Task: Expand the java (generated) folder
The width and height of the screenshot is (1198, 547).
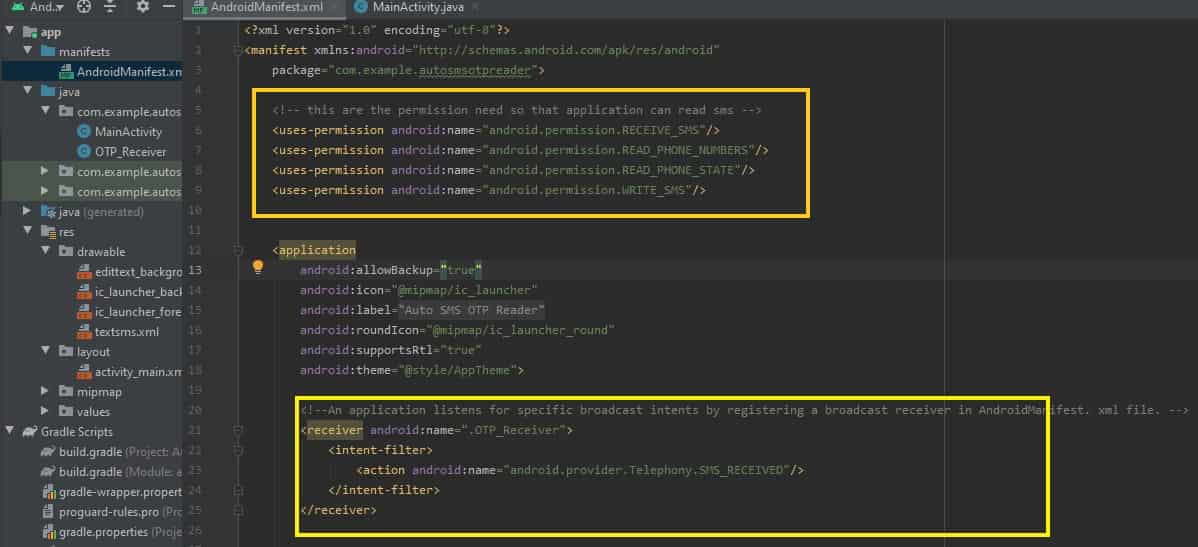Action: [28, 212]
